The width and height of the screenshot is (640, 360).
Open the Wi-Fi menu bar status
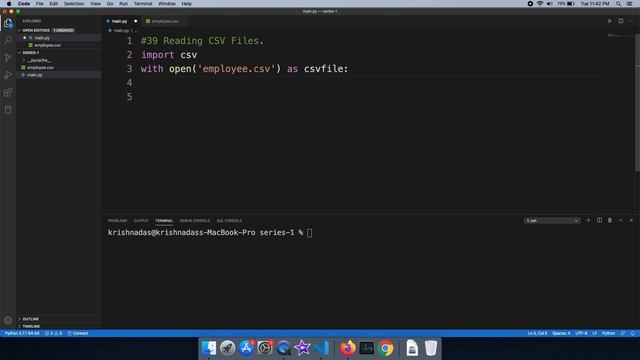coord(540,4)
